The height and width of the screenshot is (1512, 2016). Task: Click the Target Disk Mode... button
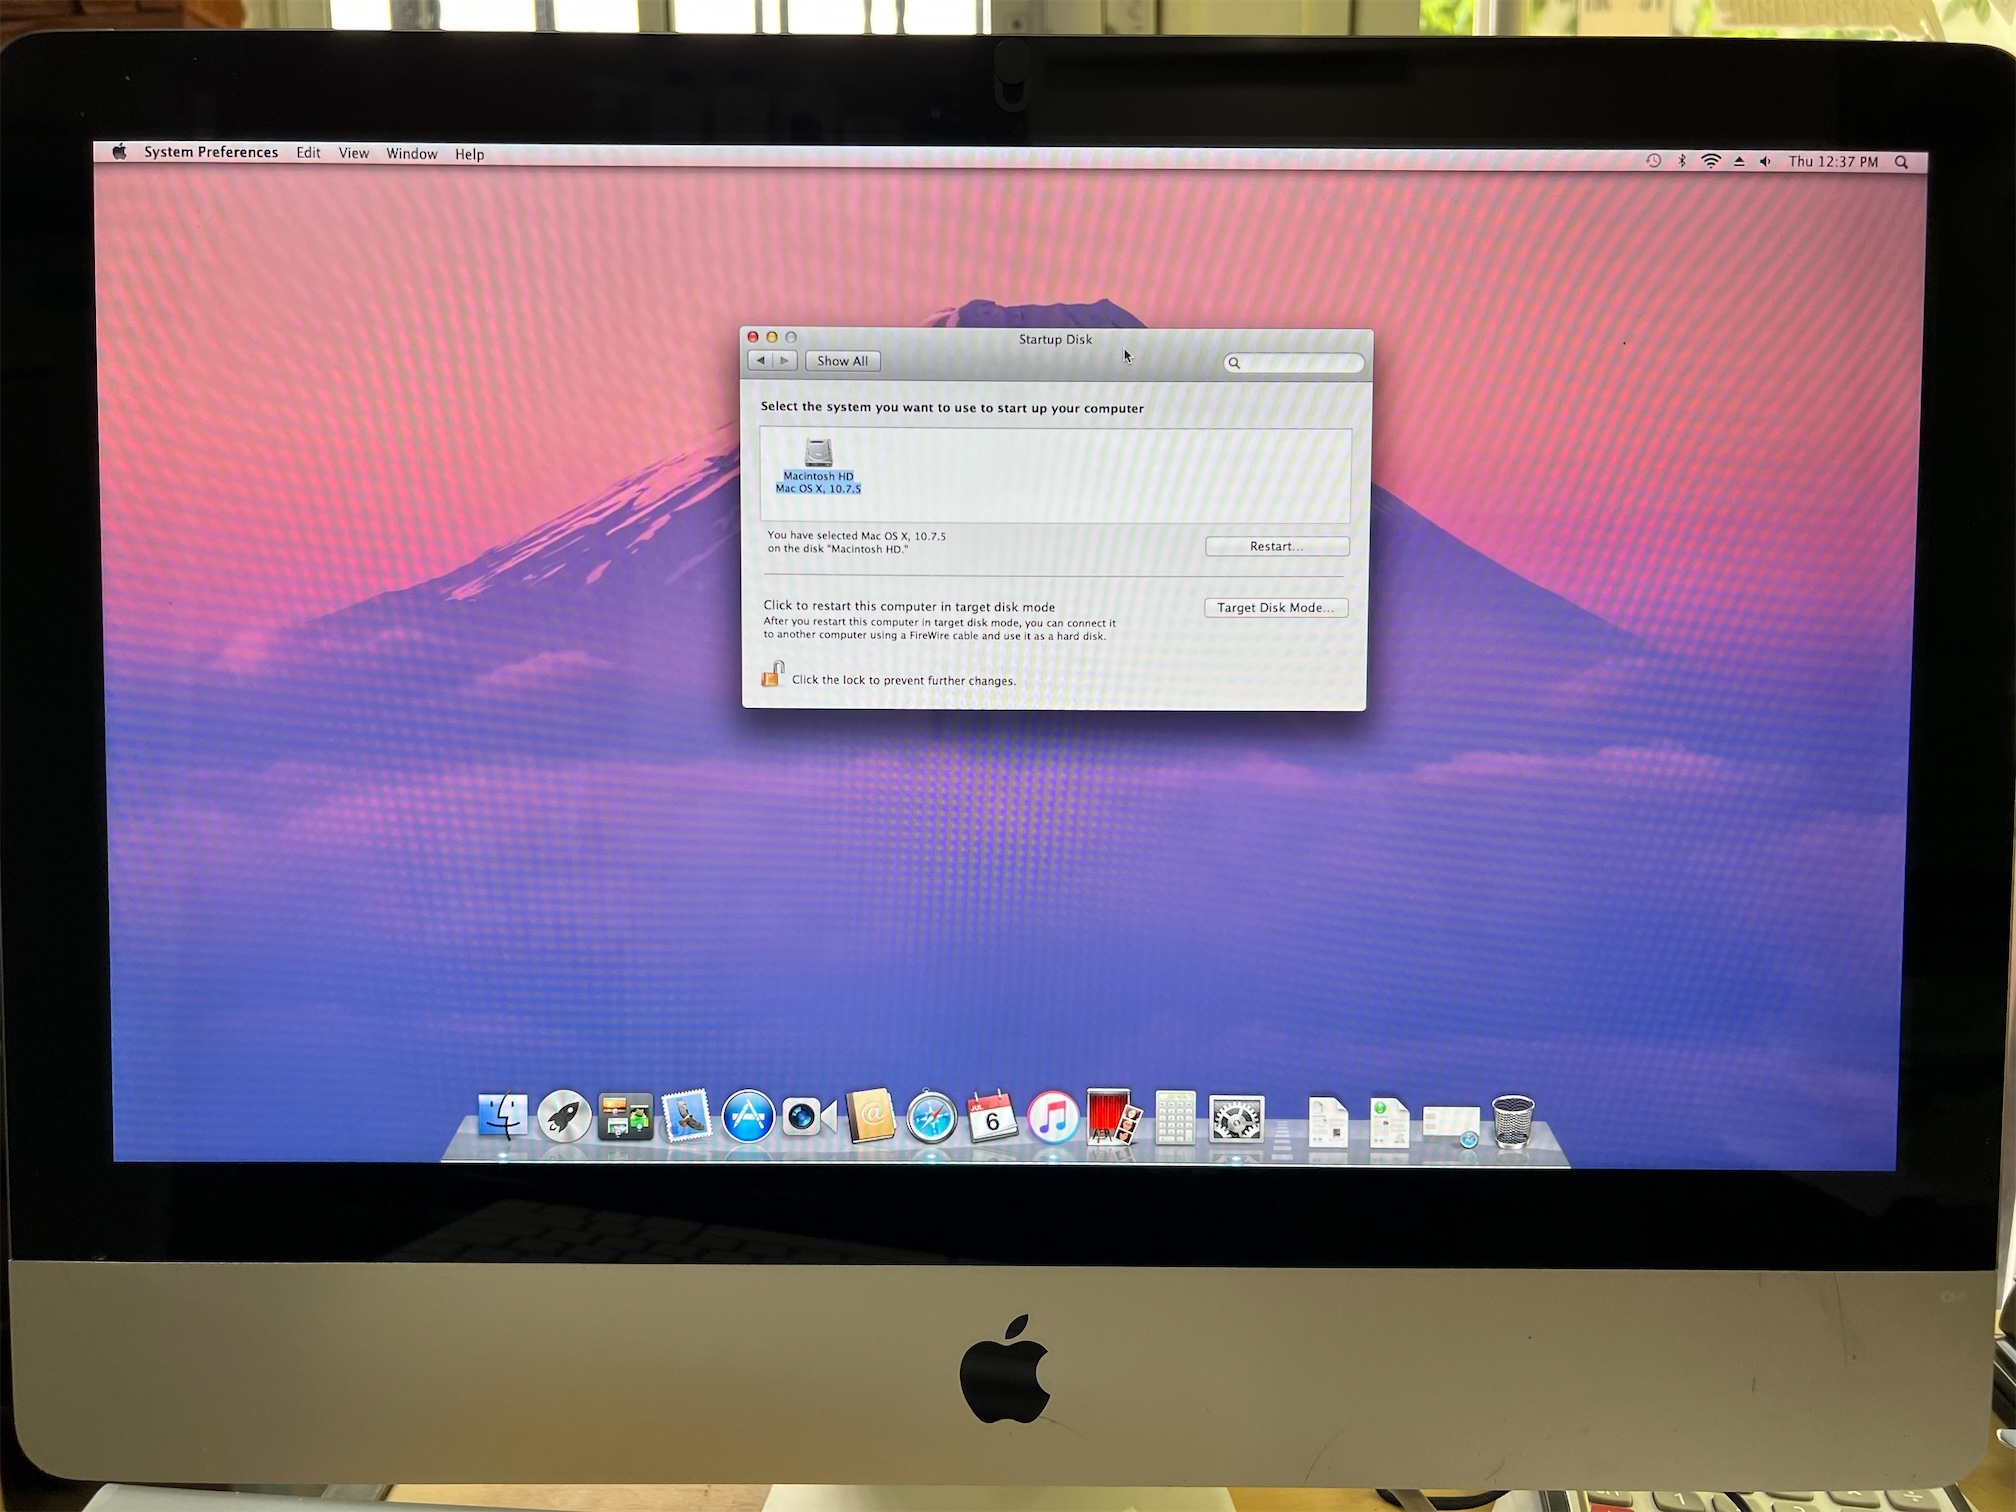pos(1276,608)
